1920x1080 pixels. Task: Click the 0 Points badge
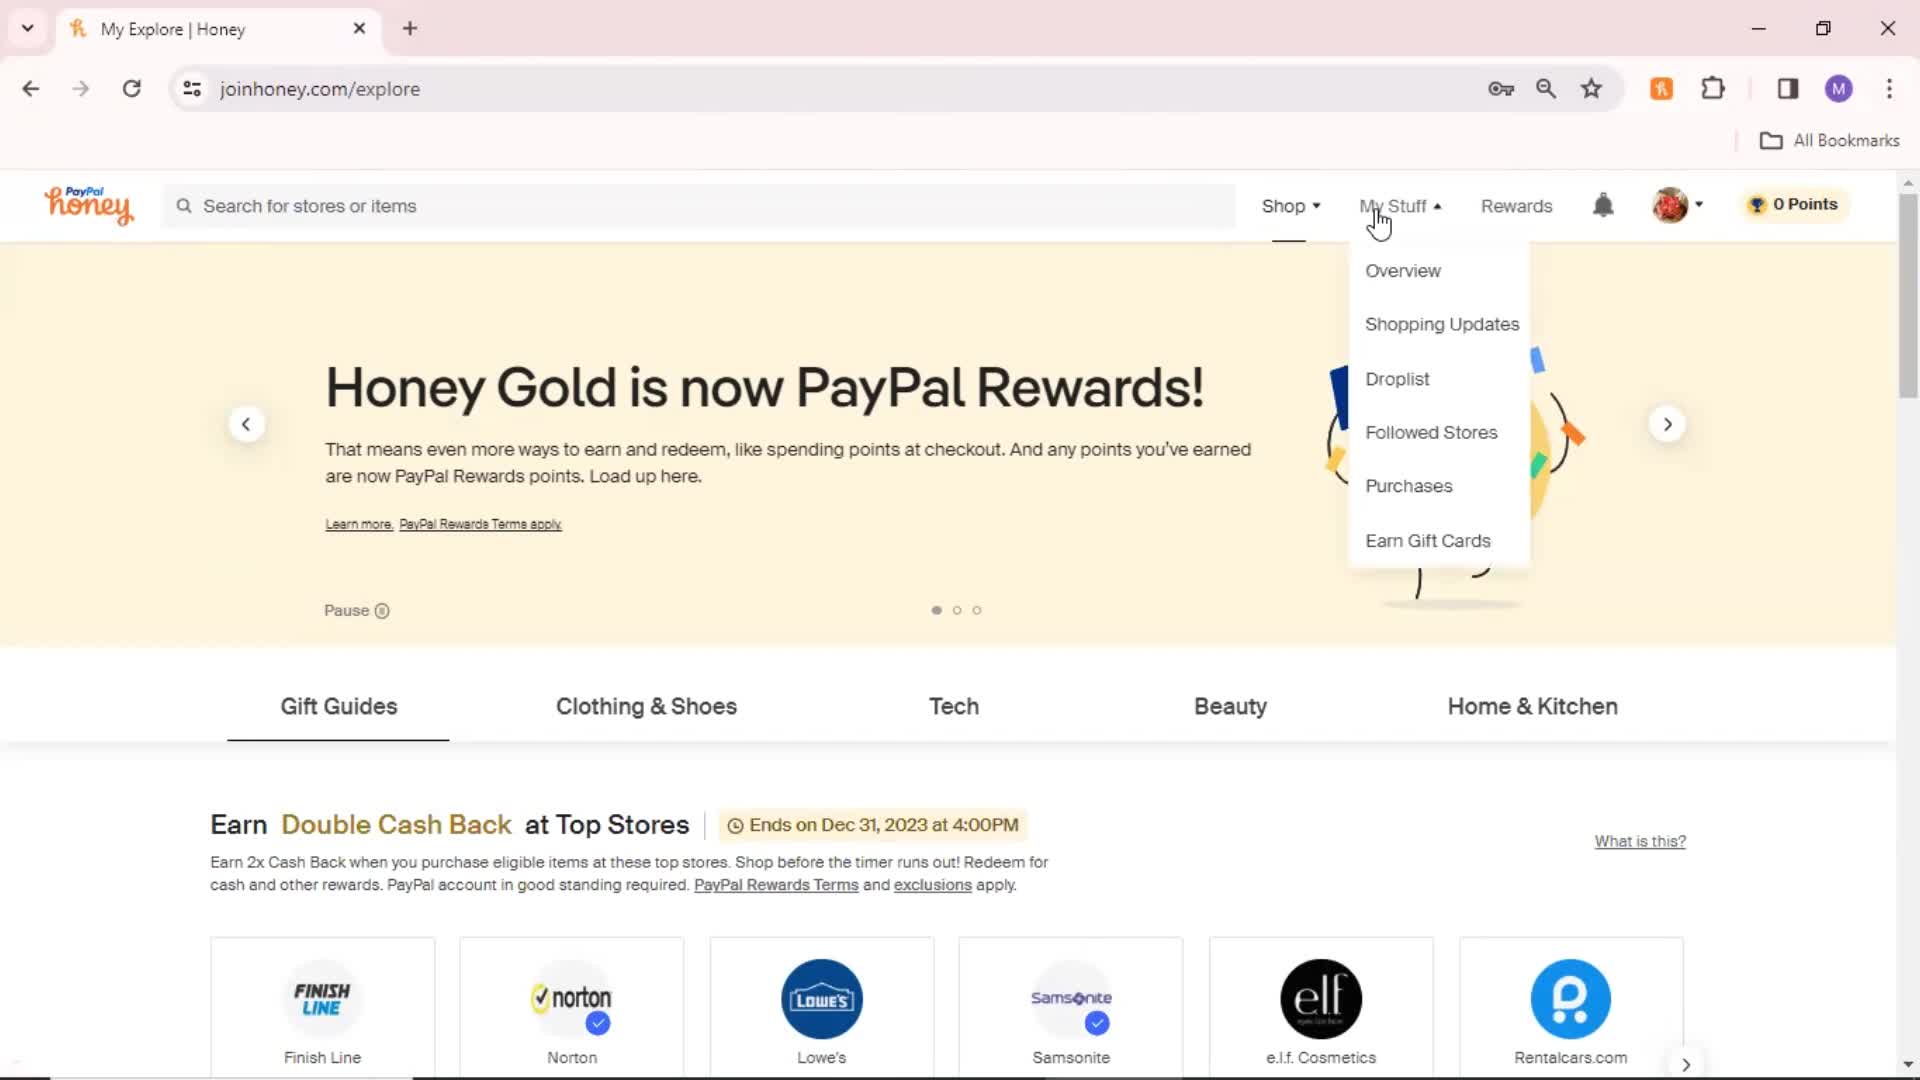[x=1794, y=205]
